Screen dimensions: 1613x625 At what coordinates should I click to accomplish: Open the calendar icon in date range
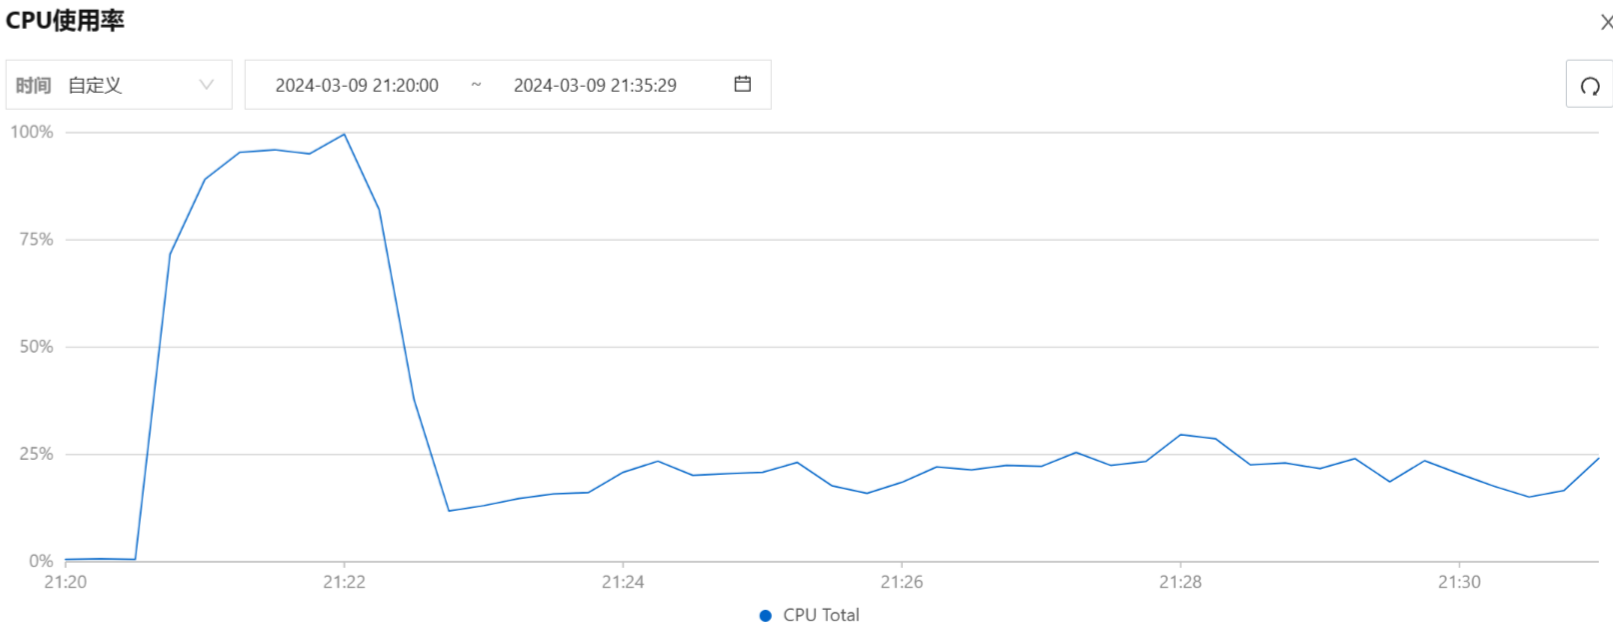pos(742,84)
